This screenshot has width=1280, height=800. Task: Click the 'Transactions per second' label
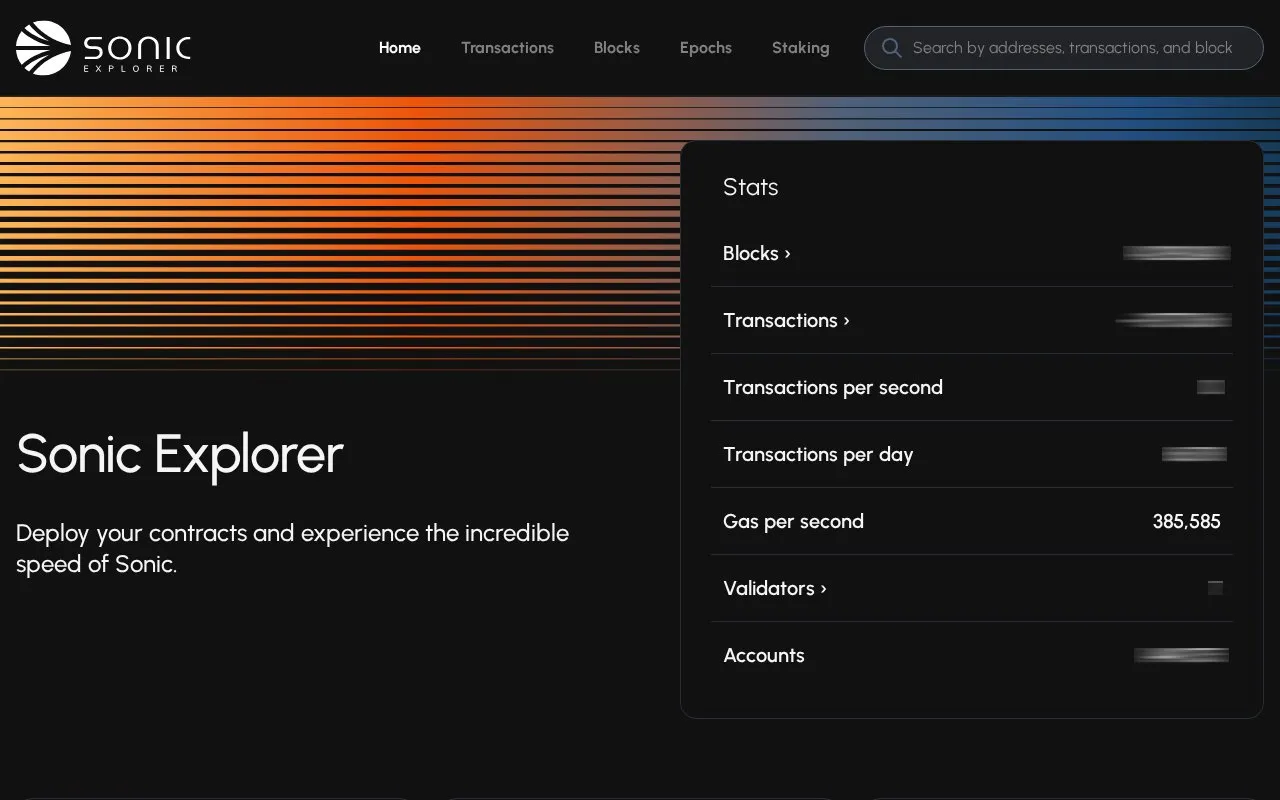tap(833, 387)
